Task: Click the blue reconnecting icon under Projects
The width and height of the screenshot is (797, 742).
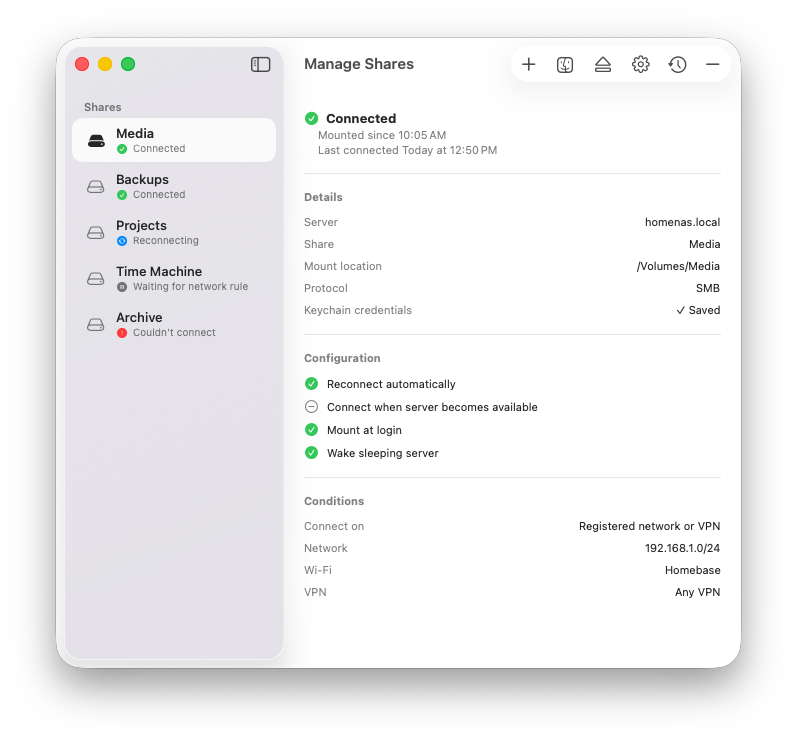Action: [x=122, y=241]
